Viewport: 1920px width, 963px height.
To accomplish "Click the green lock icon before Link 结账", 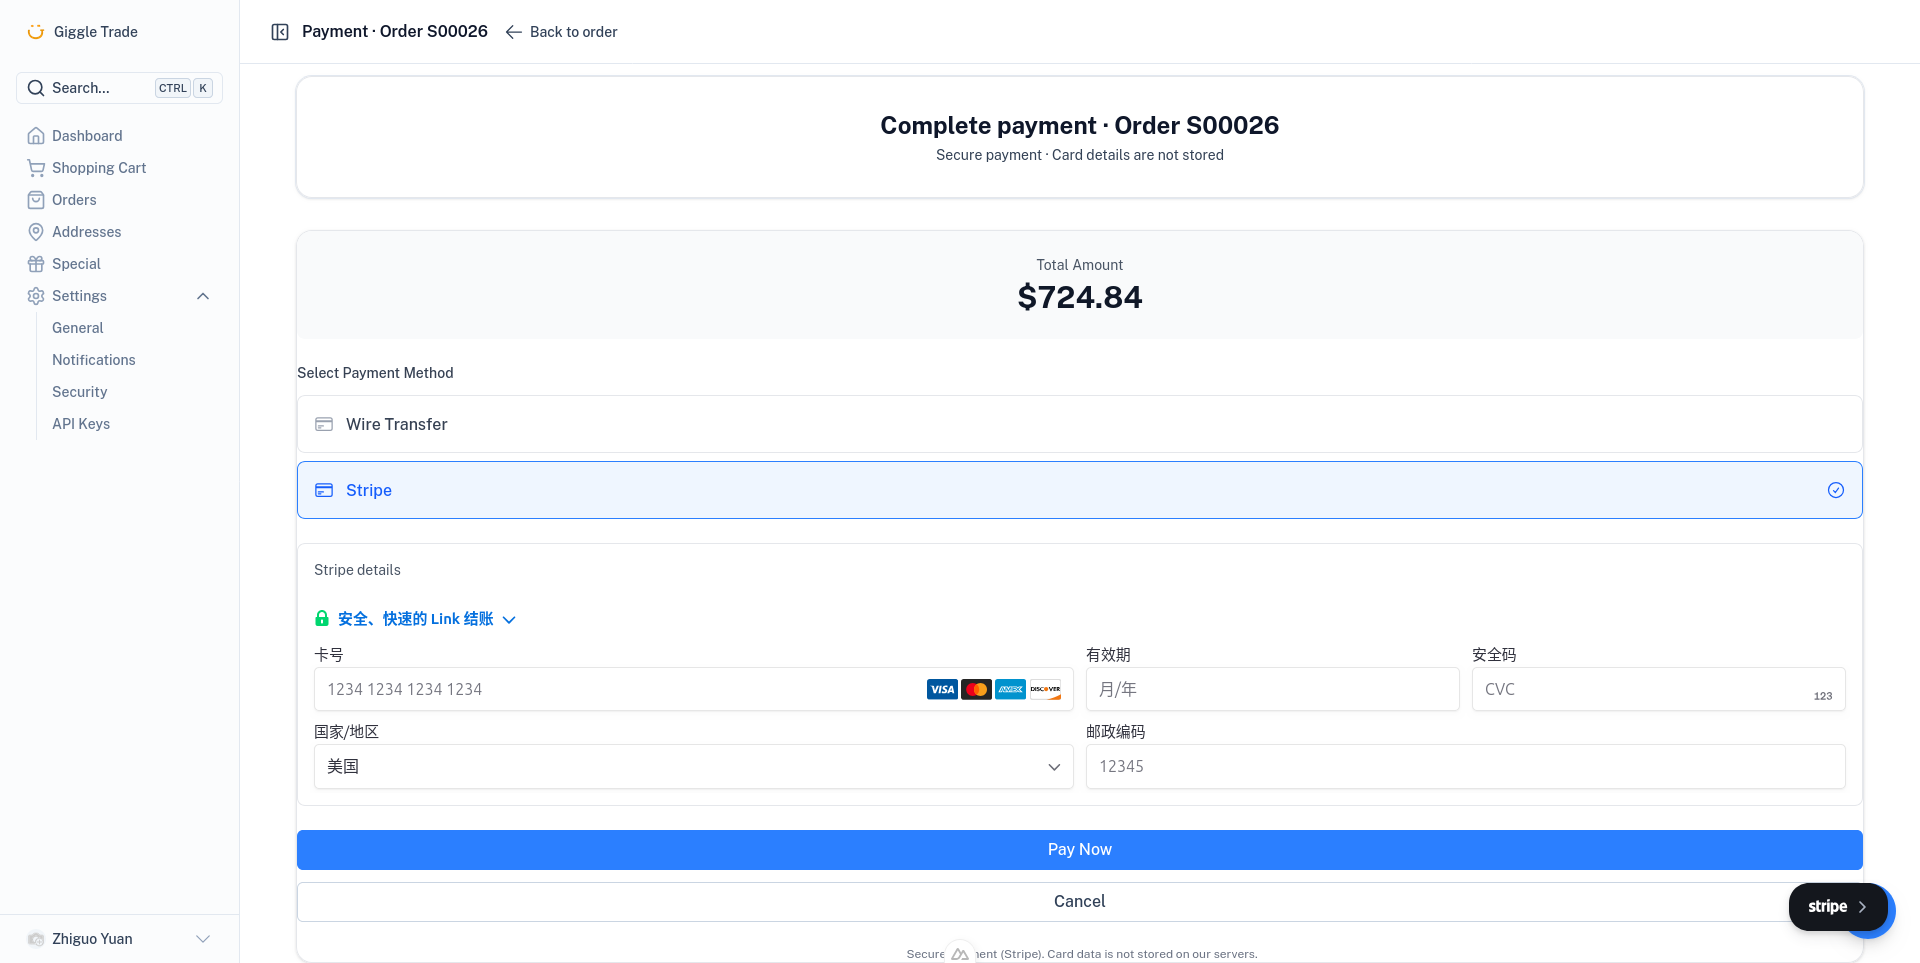I will click(321, 618).
